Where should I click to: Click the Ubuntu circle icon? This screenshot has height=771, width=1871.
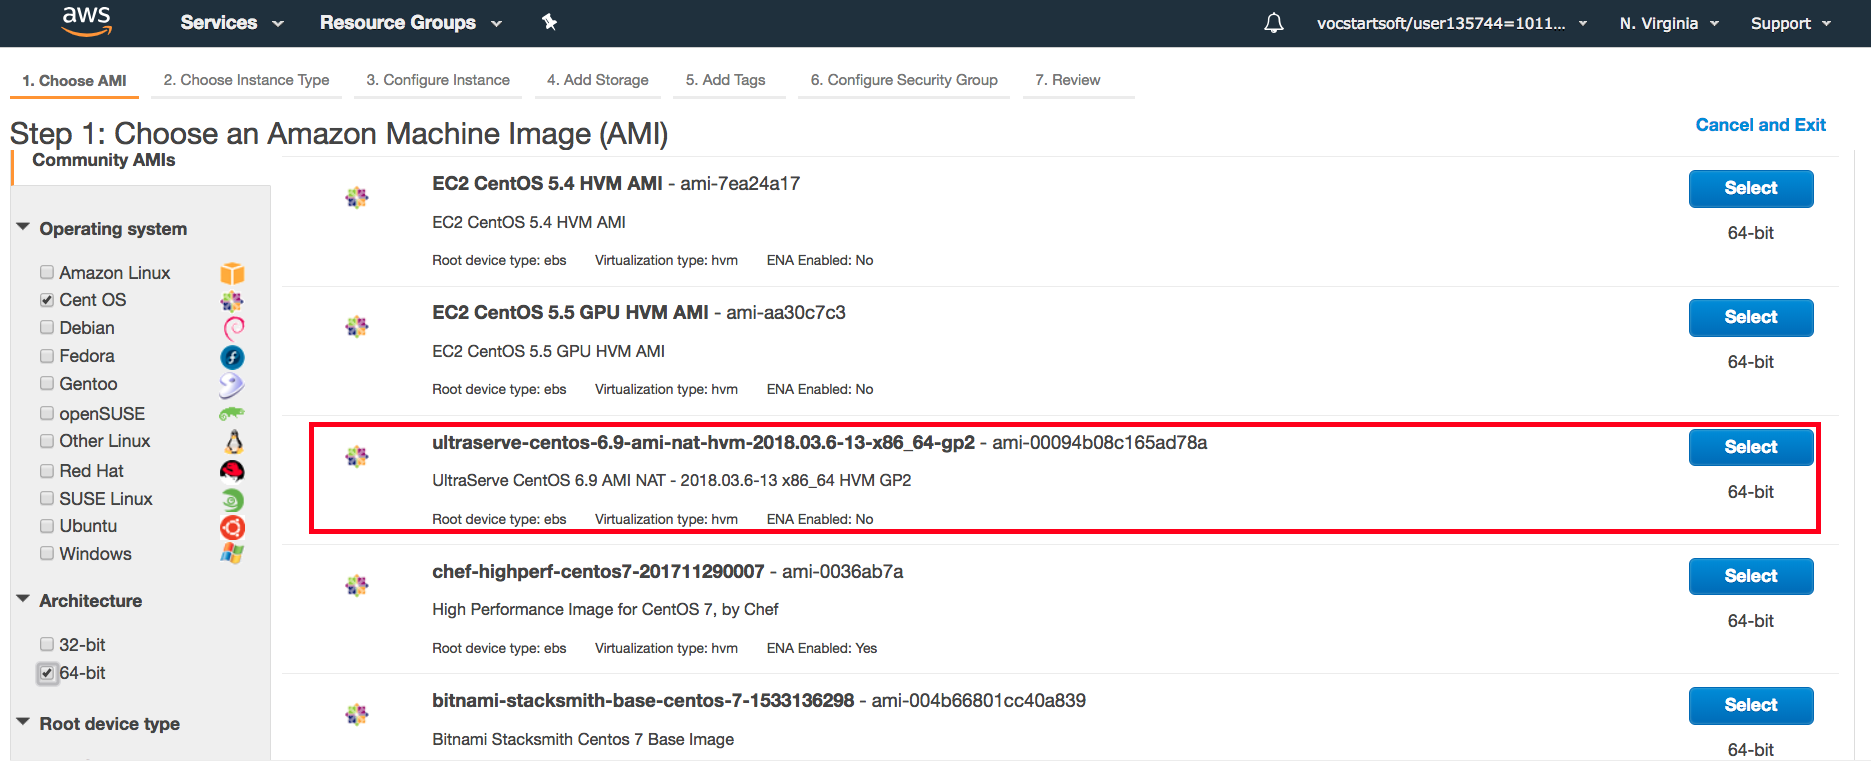click(232, 527)
